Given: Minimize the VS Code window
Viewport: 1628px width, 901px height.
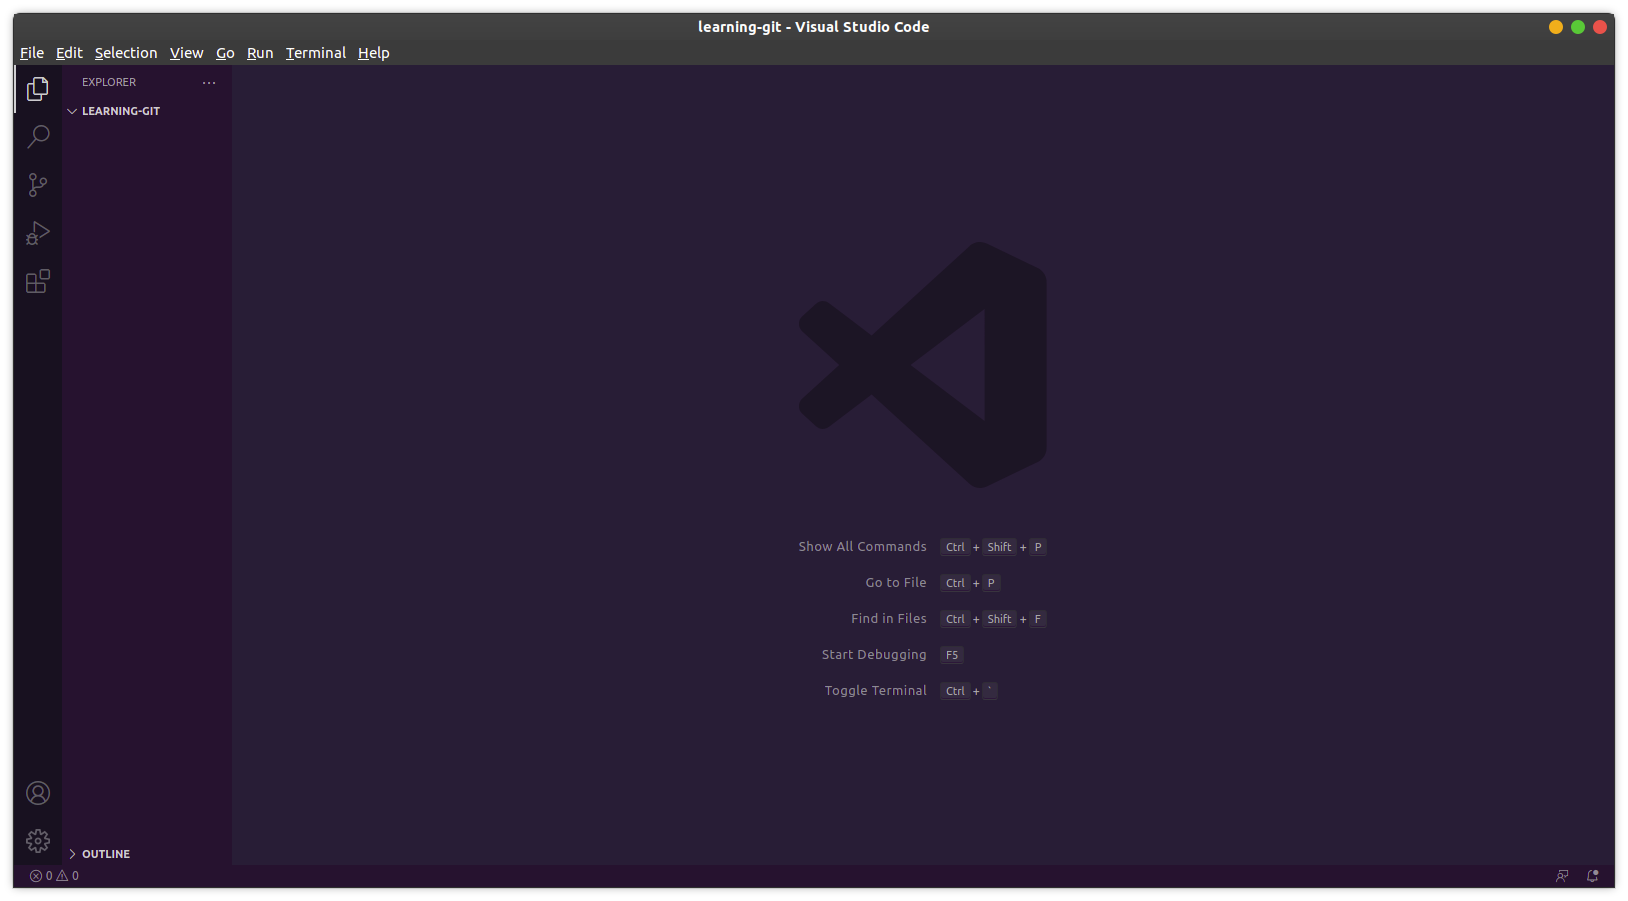Looking at the screenshot, I should pyautogui.click(x=1556, y=27).
